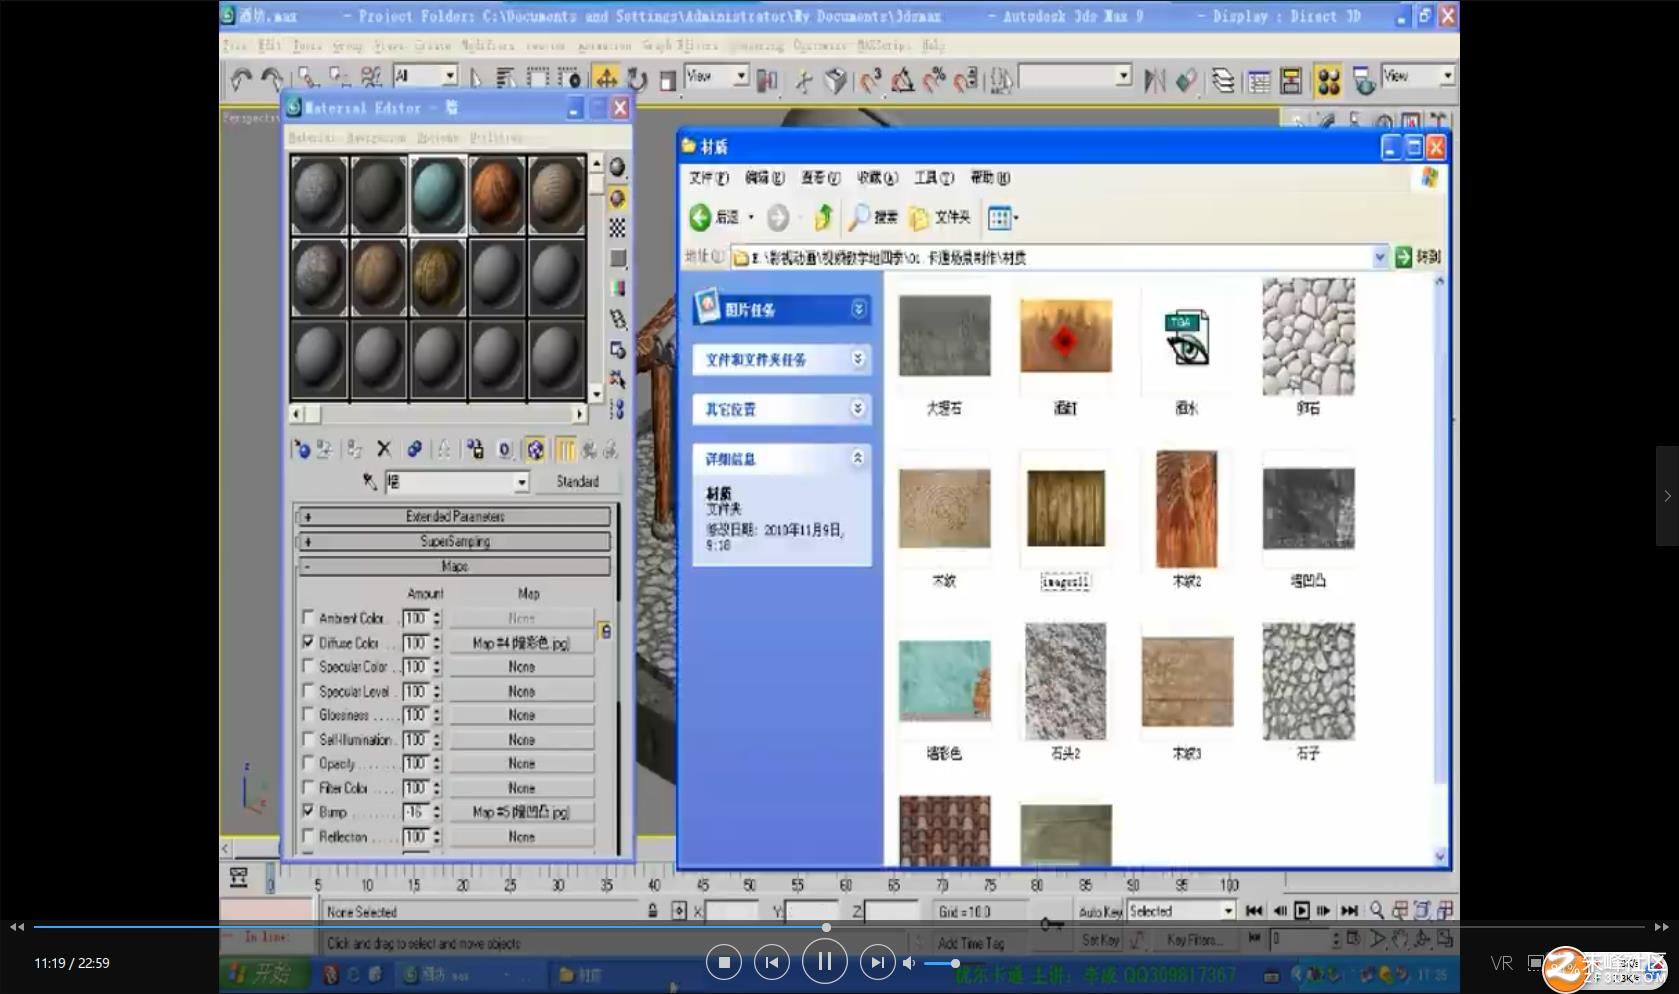
Task: Toggle the 3D Snaps magnet icon
Action: [870, 79]
